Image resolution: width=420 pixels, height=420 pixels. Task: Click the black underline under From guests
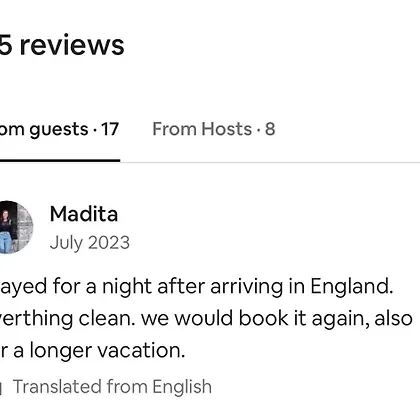(x=60, y=161)
